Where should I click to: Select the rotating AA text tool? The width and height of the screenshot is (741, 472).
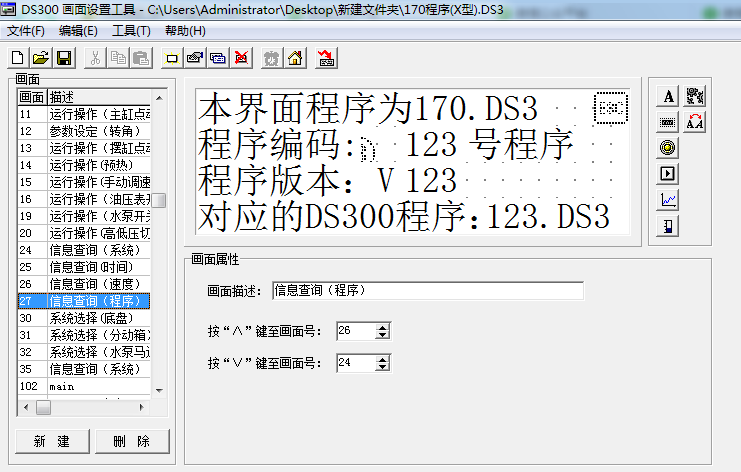(694, 122)
